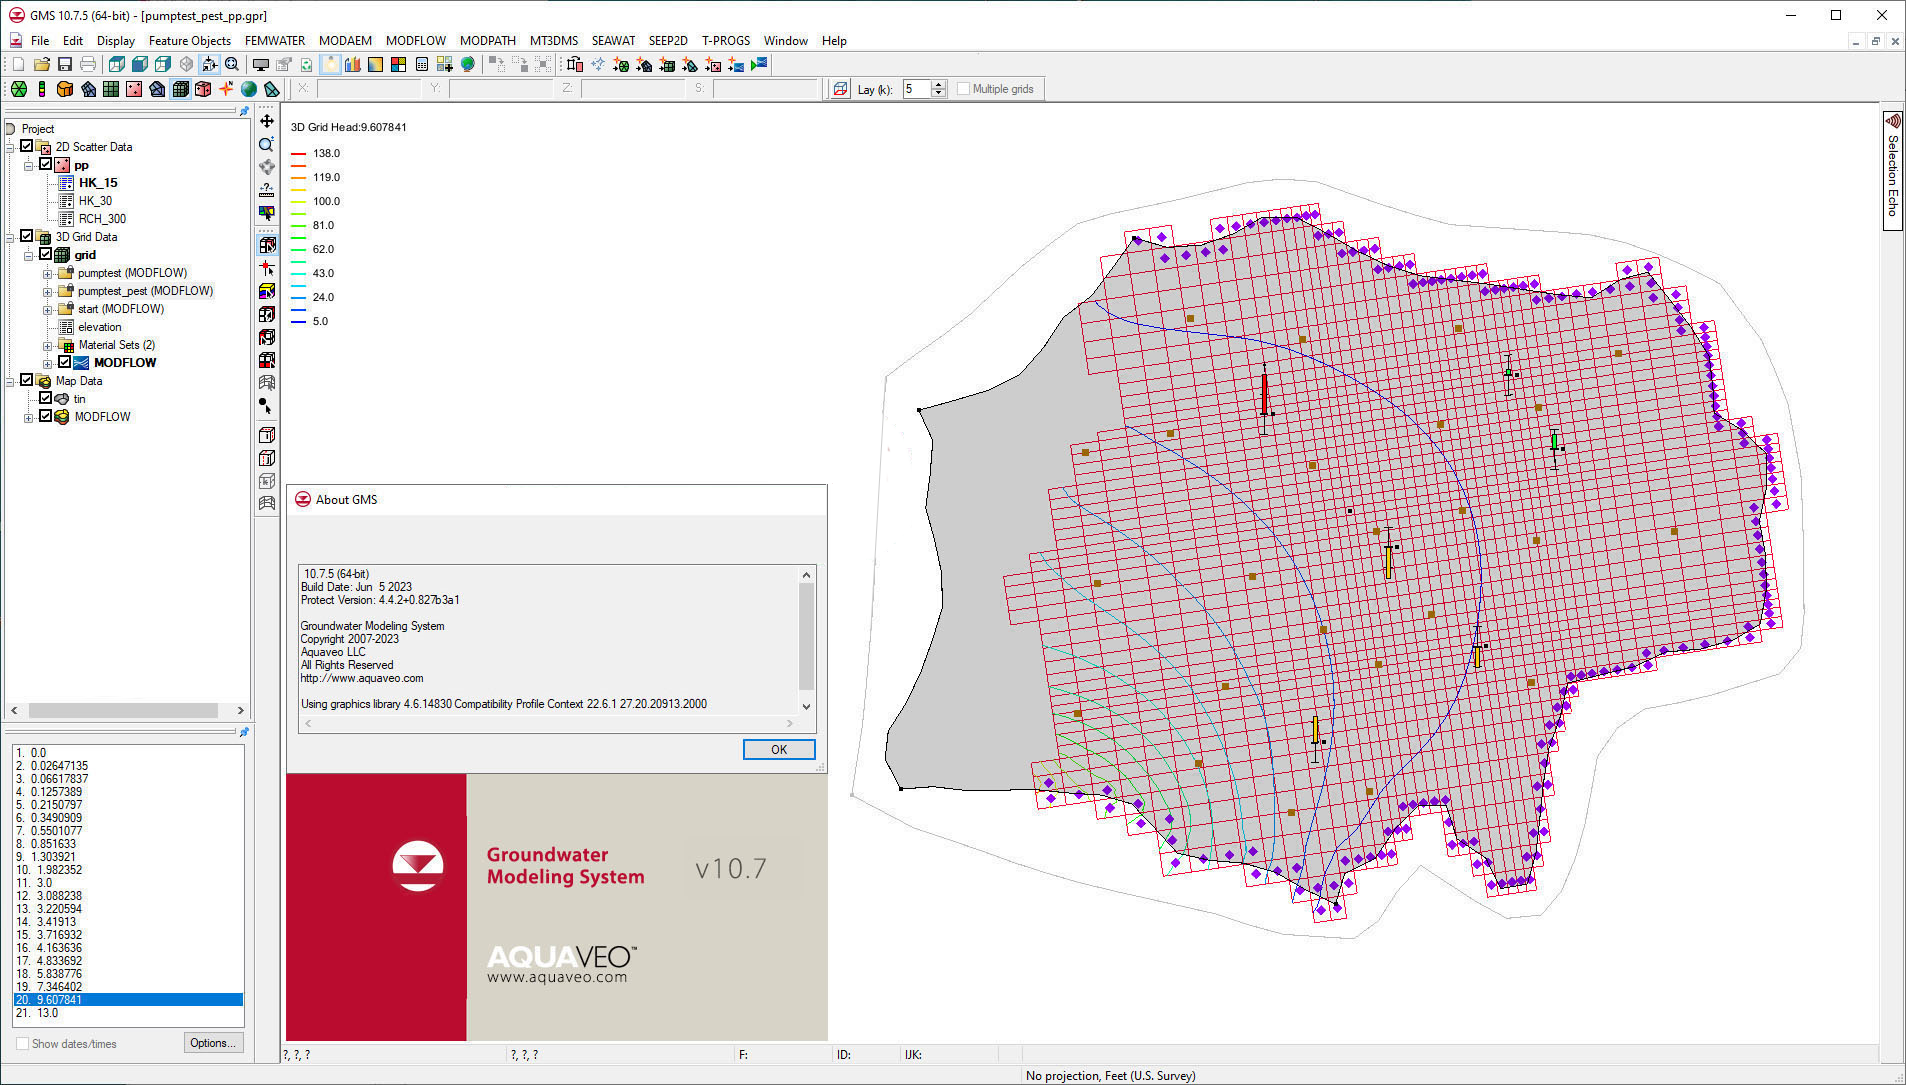Click the Print icon
1906x1085 pixels.
pos(88,64)
